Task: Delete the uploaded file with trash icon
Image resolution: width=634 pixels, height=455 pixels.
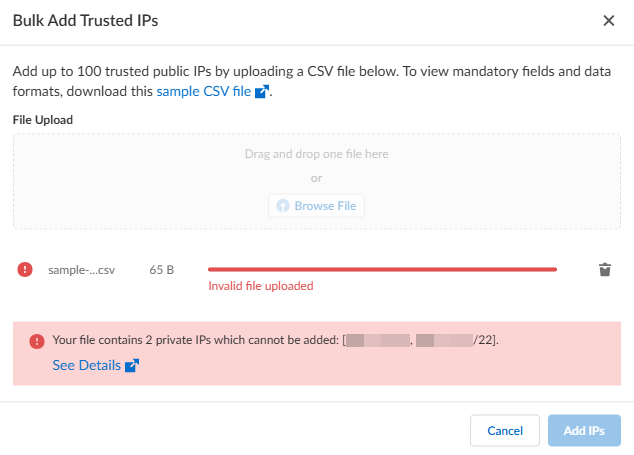Action: (604, 269)
